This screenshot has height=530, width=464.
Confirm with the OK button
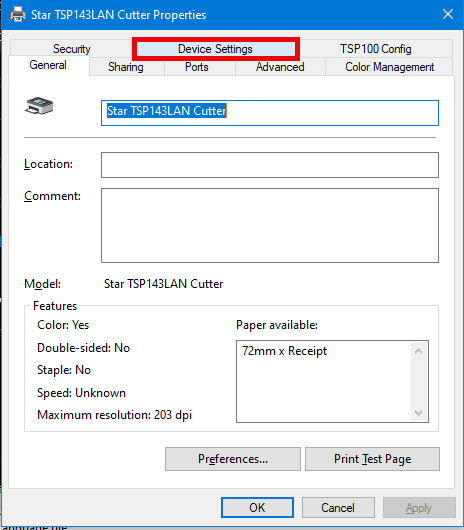point(257,508)
